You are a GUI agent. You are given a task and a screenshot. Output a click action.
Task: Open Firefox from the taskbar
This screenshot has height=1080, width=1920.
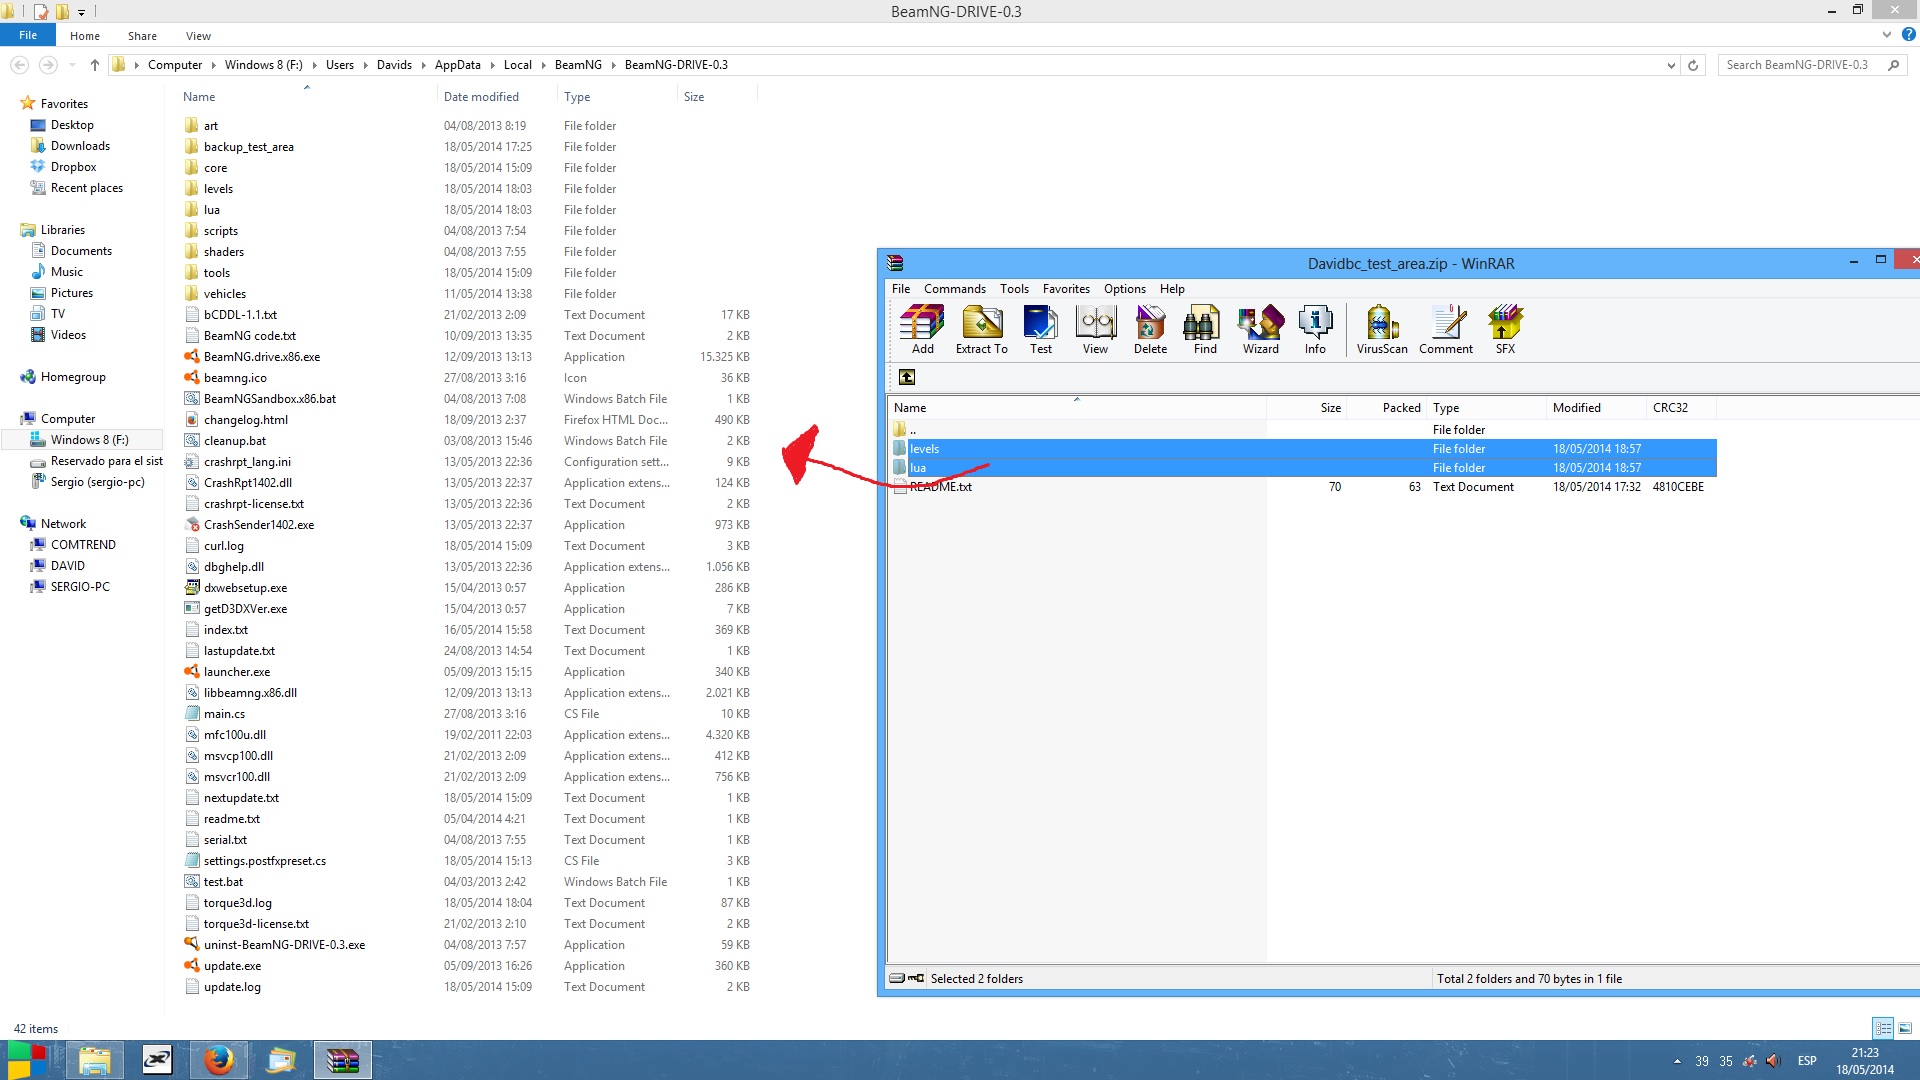click(218, 1060)
